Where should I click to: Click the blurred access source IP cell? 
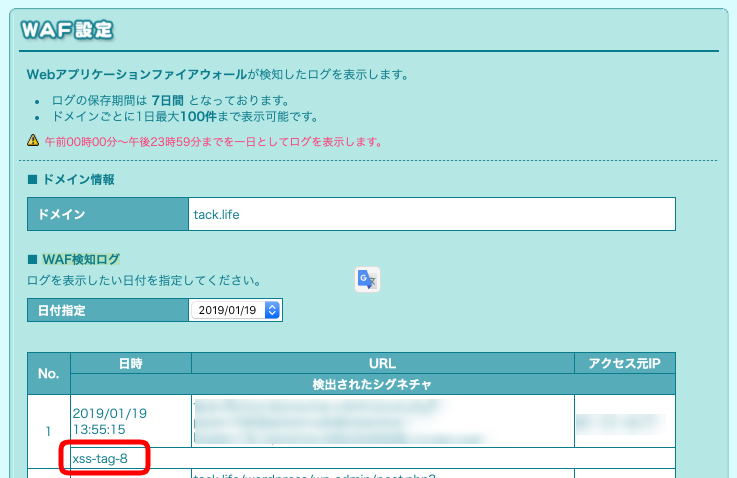point(625,421)
